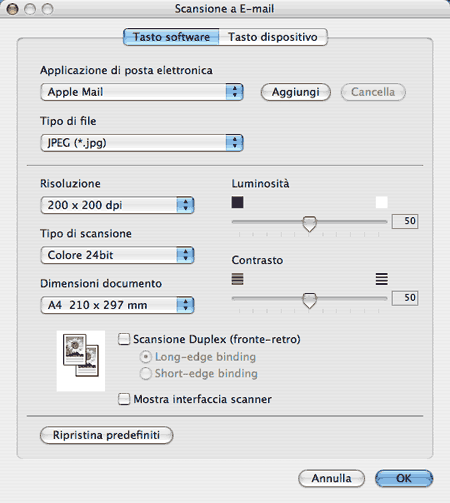Open the A4 document size dropdown
This screenshot has height=503, width=450.
click(x=117, y=305)
